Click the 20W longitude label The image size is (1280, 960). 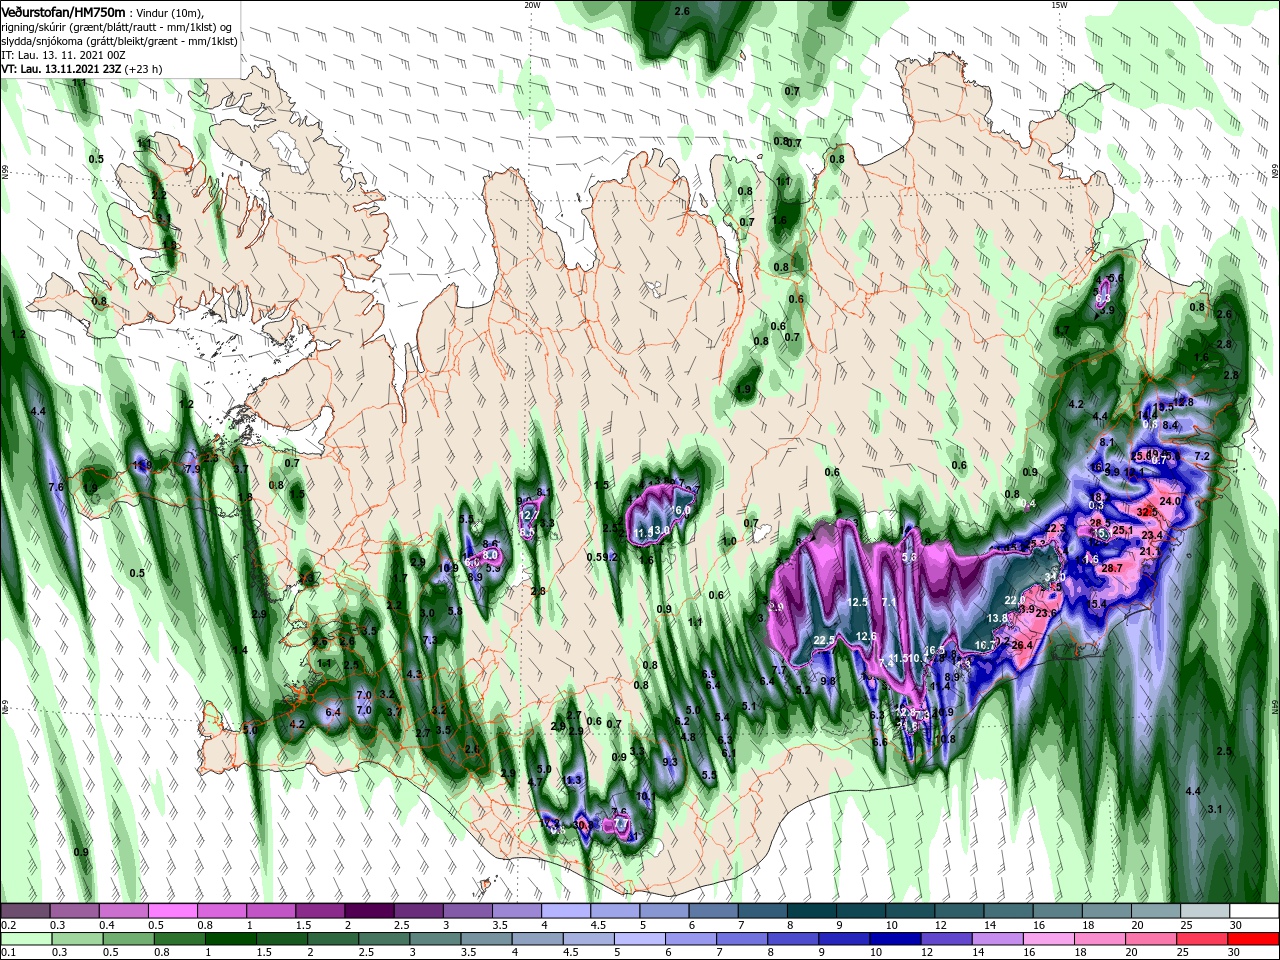click(532, 5)
